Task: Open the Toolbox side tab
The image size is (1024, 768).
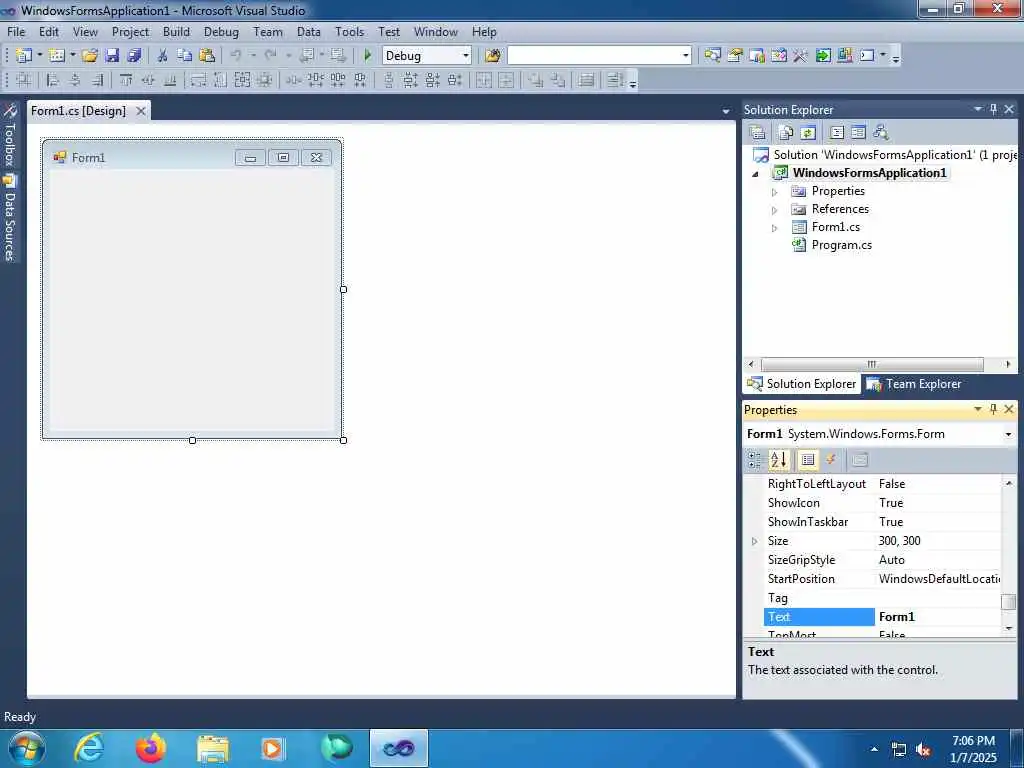Action: tap(9, 136)
